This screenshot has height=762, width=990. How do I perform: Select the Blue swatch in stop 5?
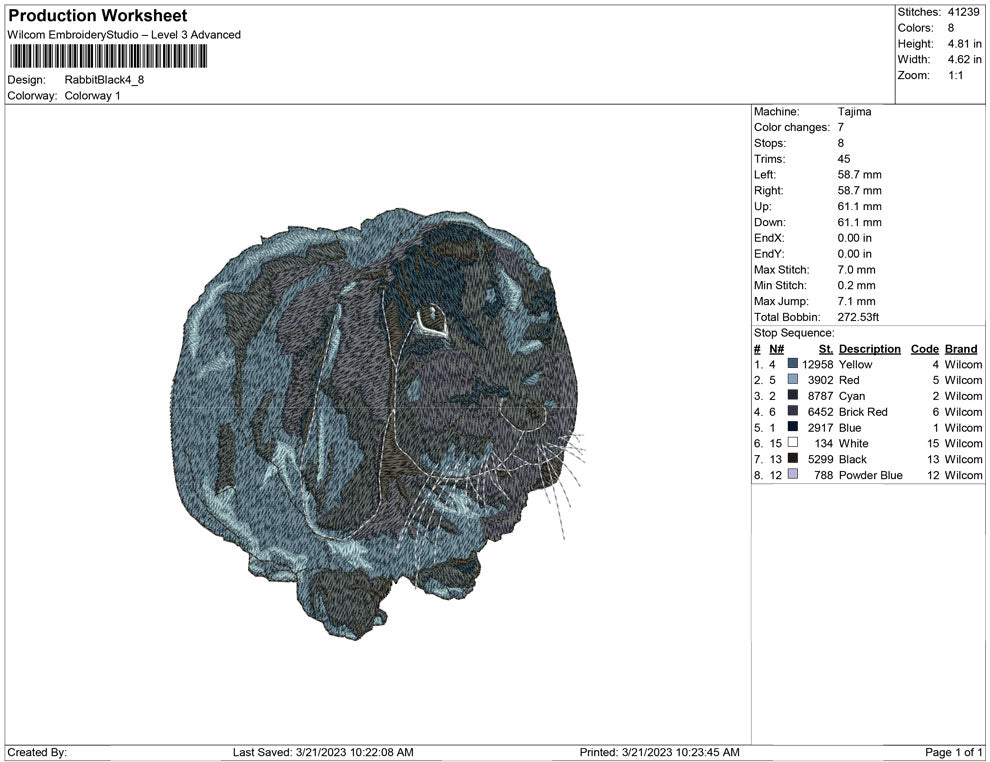point(793,428)
